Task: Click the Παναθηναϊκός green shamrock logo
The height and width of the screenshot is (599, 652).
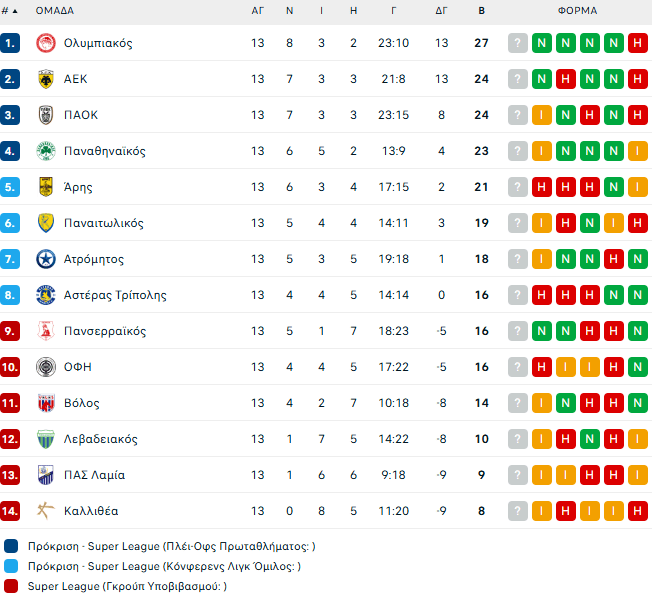Action: pos(45,151)
